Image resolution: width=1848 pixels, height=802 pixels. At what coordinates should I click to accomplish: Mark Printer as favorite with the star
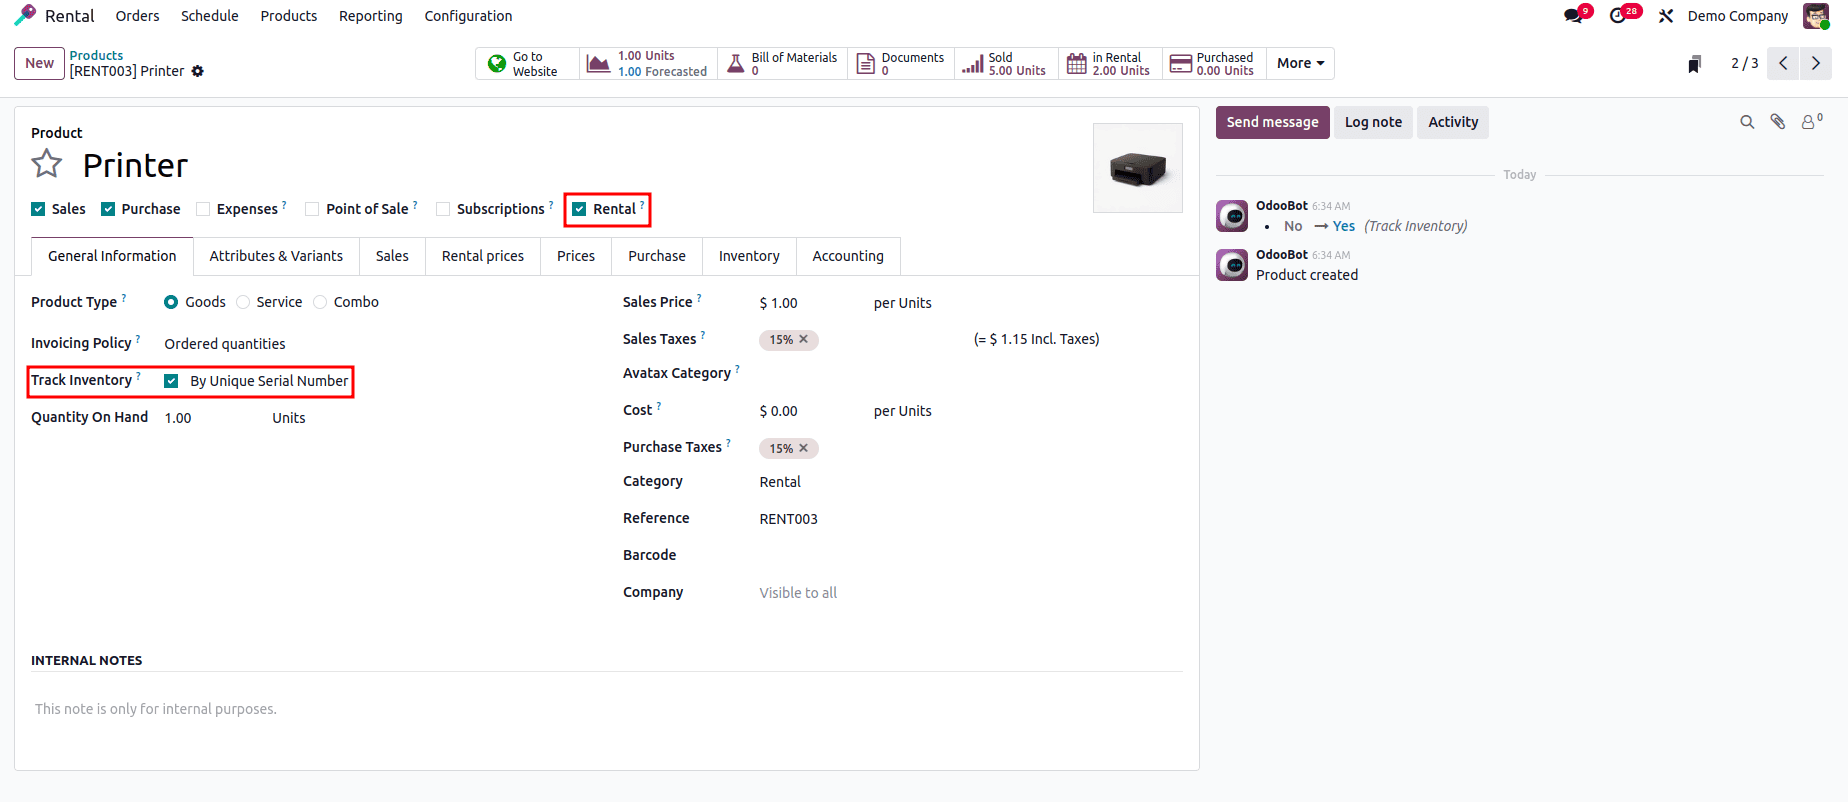[x=47, y=163]
